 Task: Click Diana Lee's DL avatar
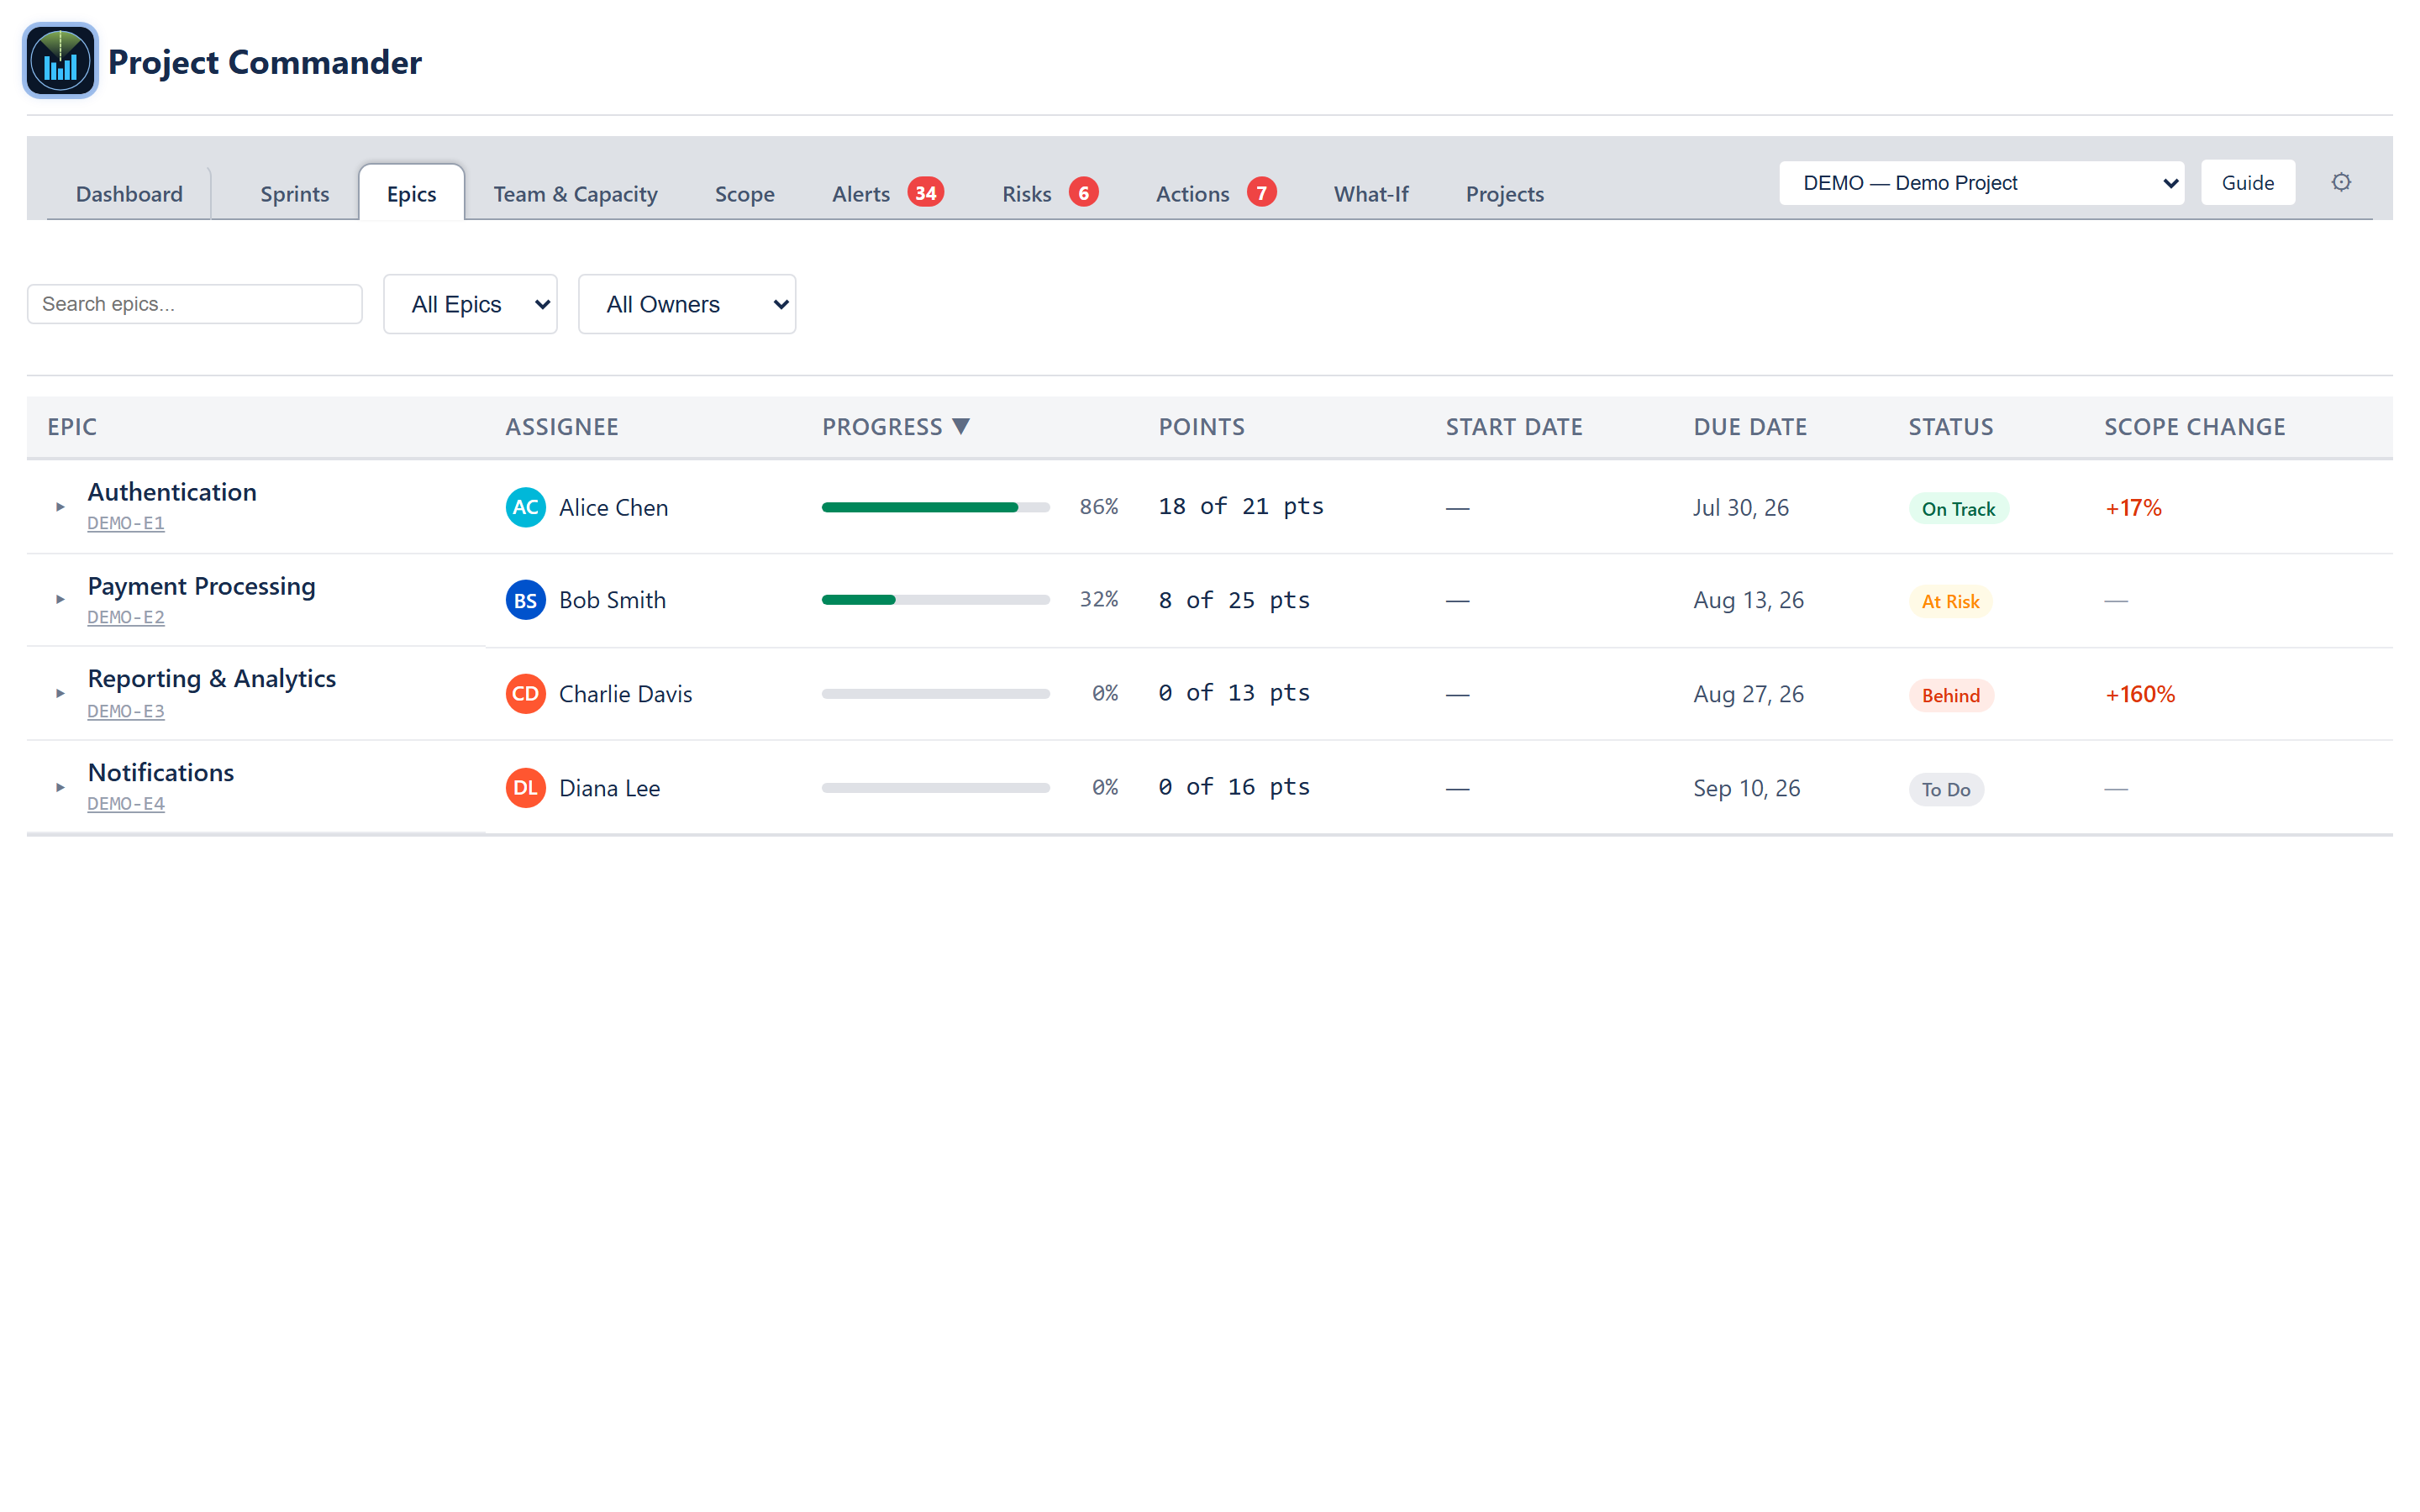click(x=525, y=788)
